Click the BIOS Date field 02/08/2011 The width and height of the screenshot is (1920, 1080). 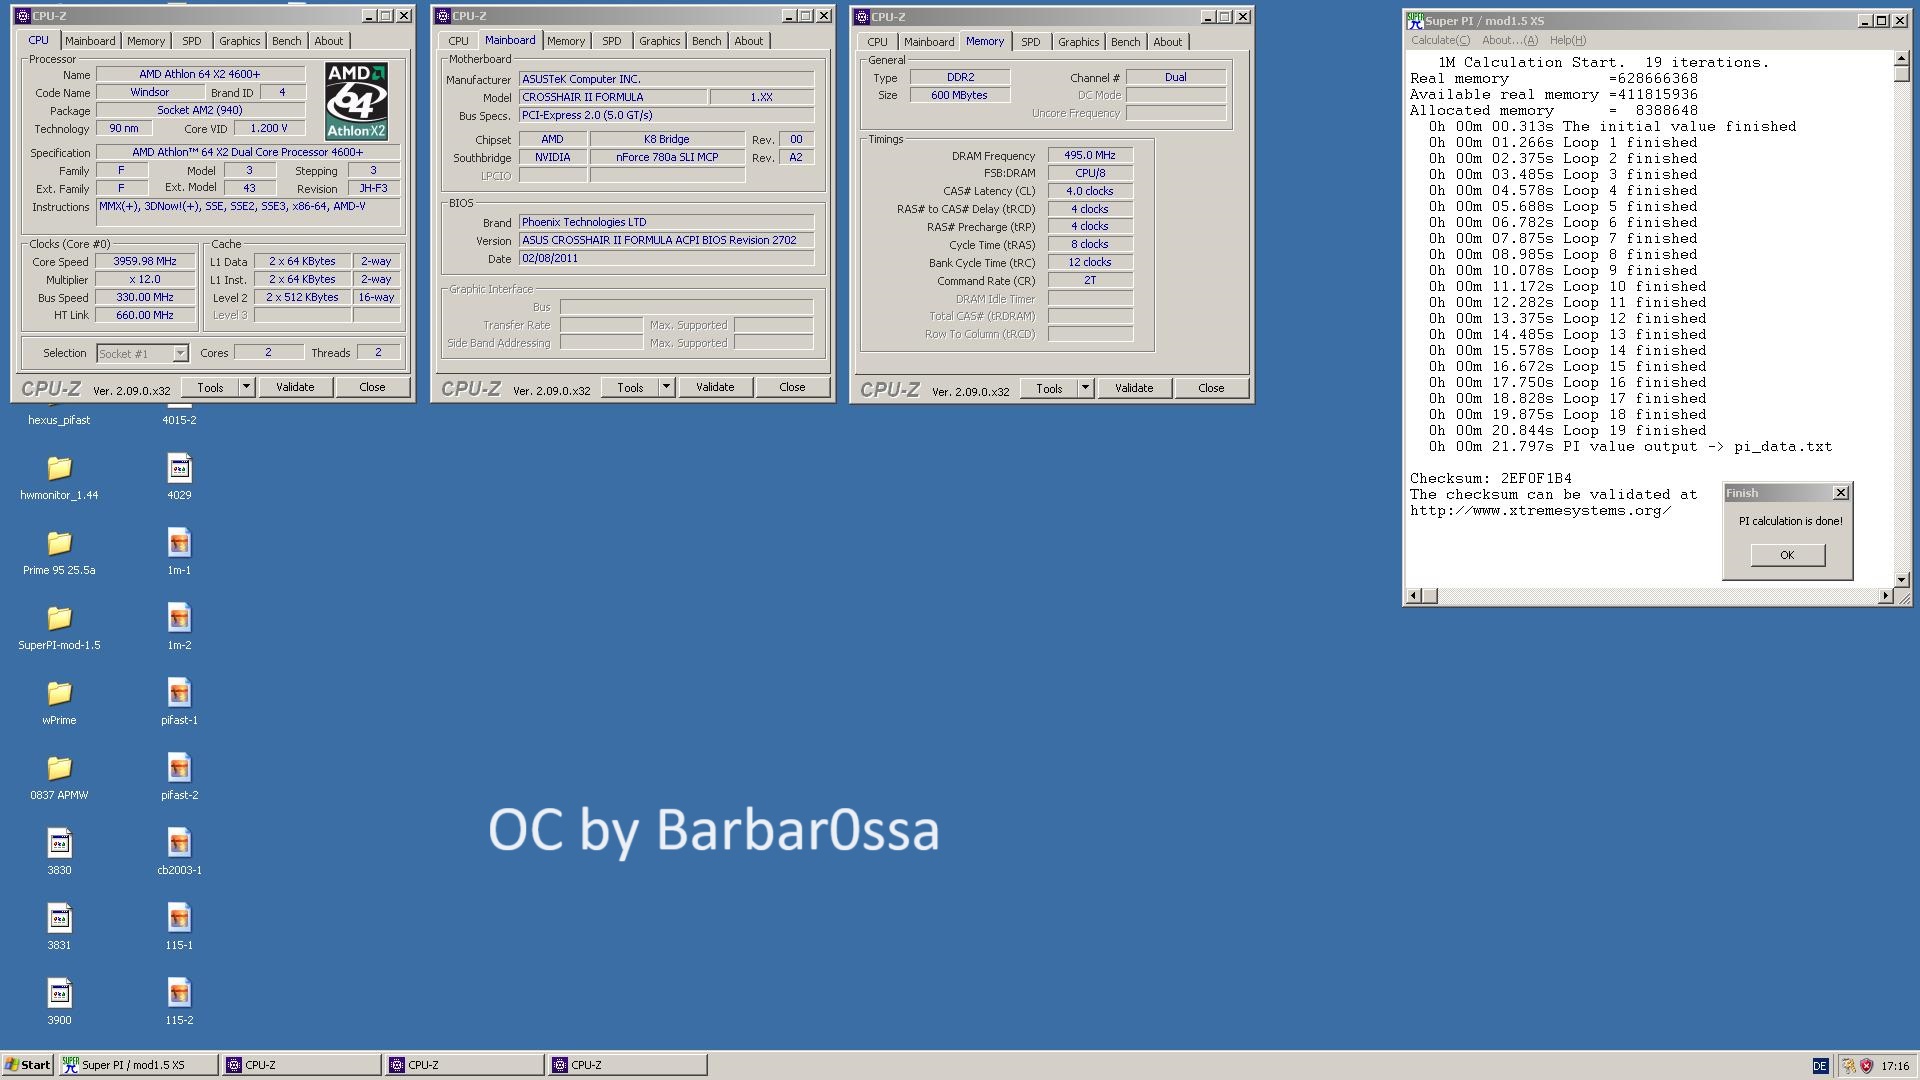tap(666, 259)
